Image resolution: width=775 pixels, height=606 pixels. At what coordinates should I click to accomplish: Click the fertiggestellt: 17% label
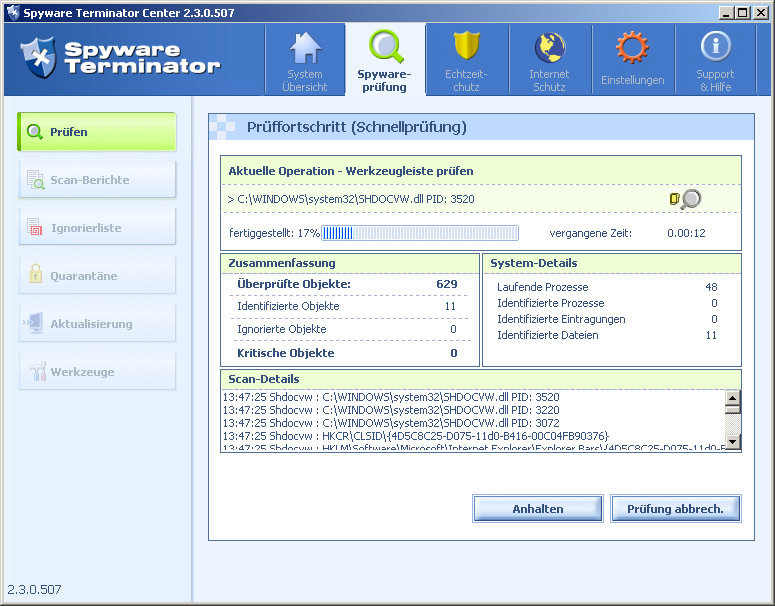tap(274, 233)
